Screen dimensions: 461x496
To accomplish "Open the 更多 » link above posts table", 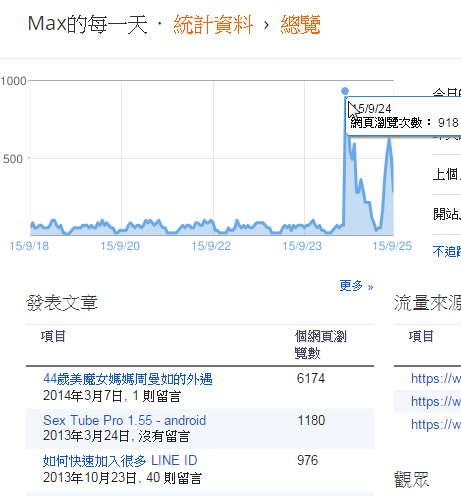I will (356, 286).
